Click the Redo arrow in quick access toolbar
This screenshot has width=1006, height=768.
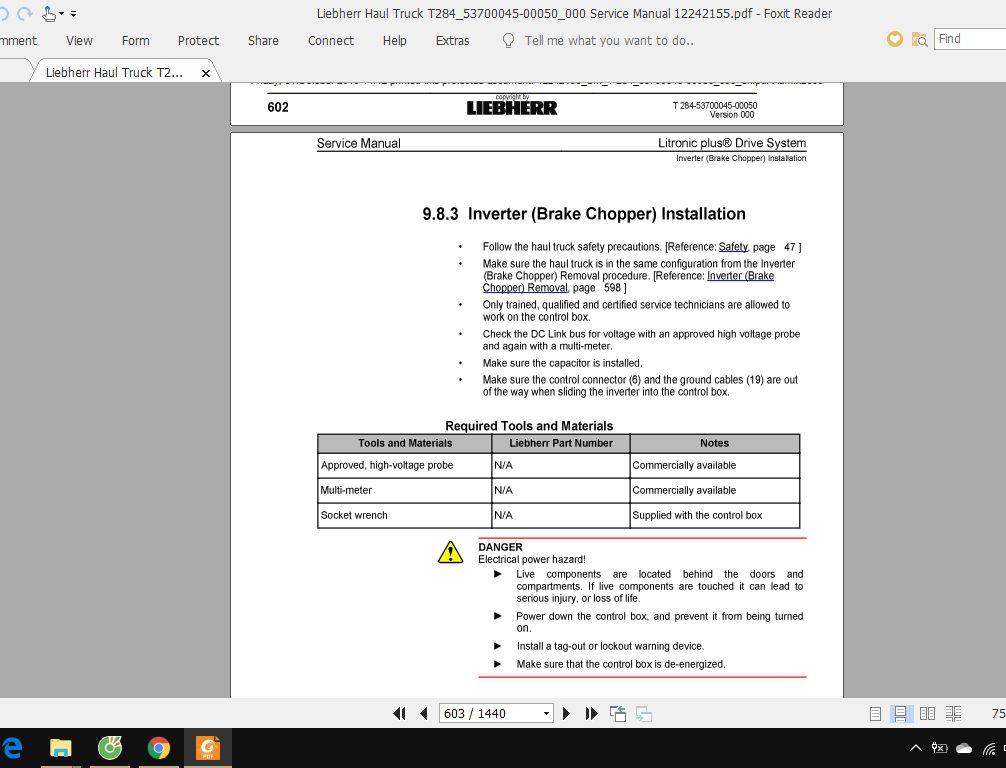click(x=24, y=13)
